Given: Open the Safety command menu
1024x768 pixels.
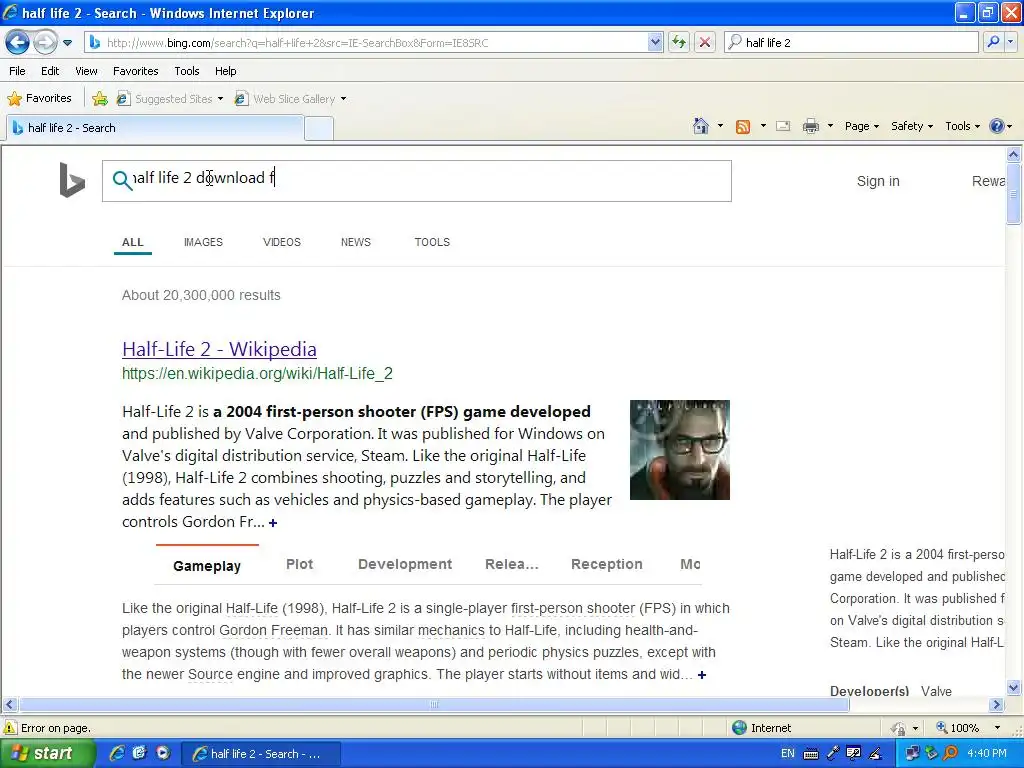Looking at the screenshot, I should pyautogui.click(x=912, y=126).
